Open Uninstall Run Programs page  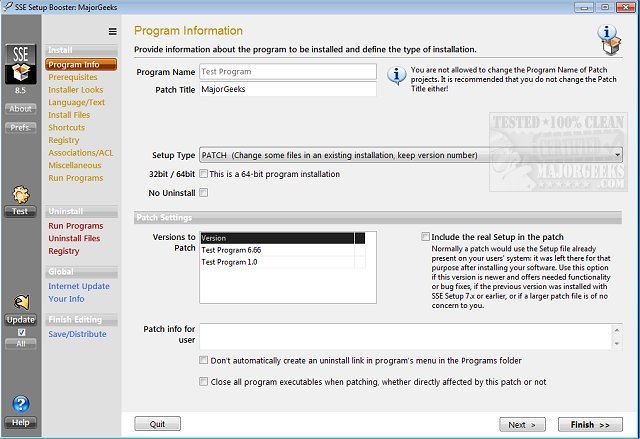point(76,226)
